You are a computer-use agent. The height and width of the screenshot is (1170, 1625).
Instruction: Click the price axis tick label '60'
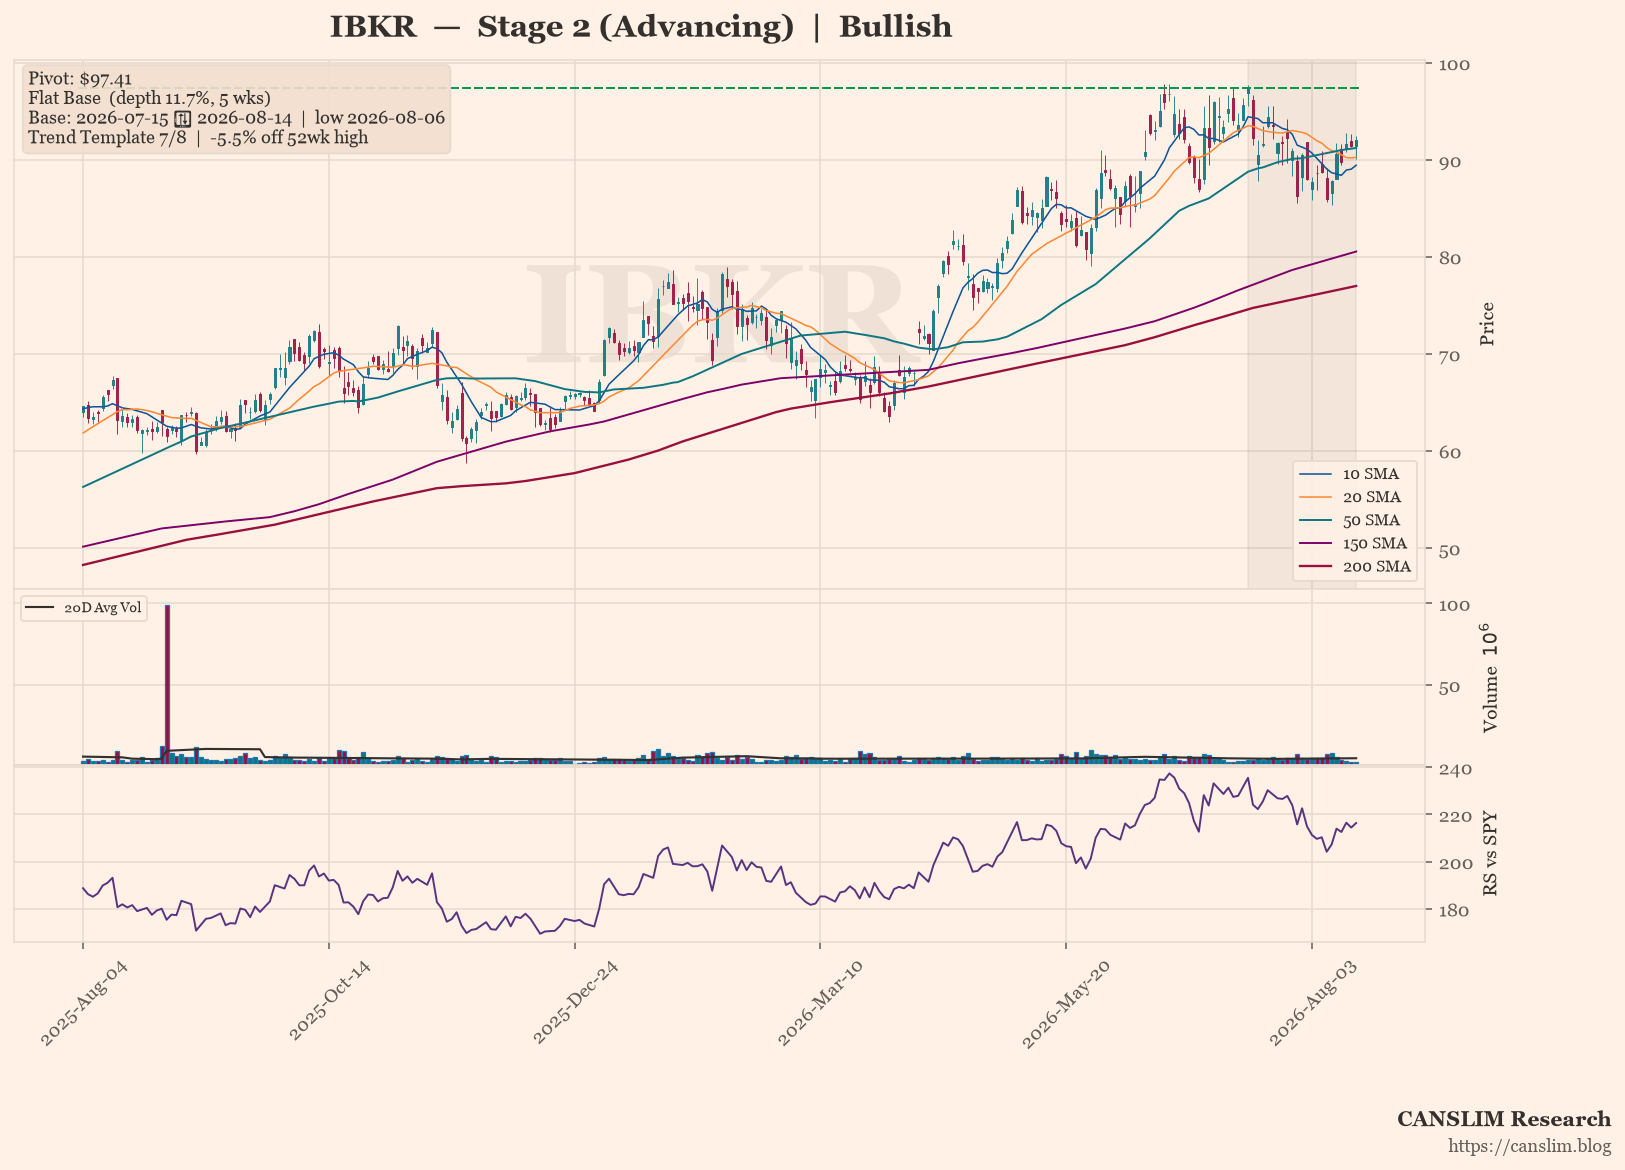click(1448, 453)
